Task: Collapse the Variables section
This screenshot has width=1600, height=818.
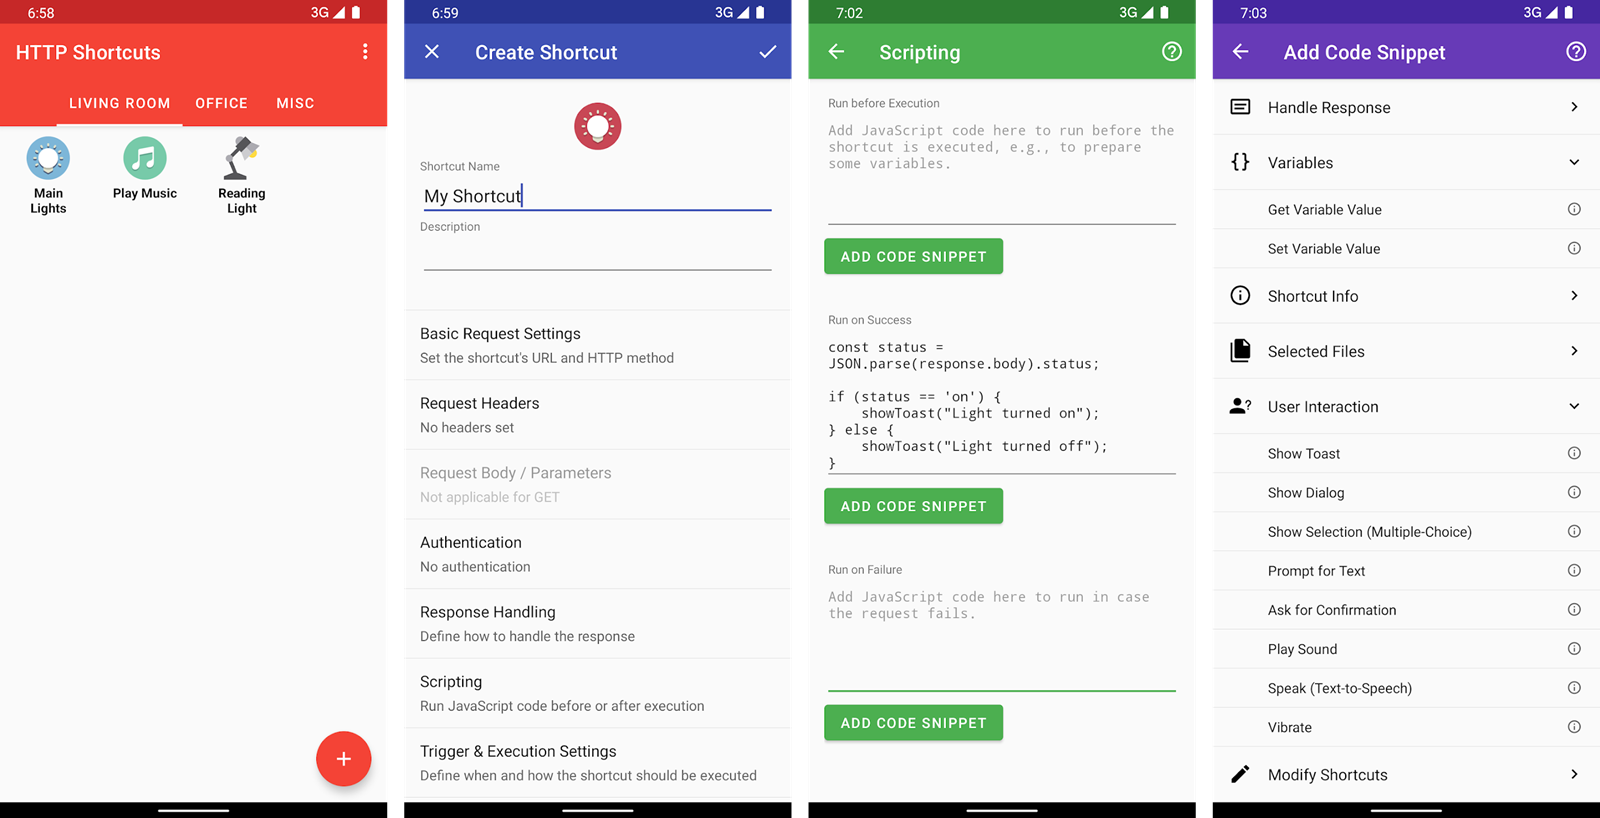Action: coord(1574,162)
